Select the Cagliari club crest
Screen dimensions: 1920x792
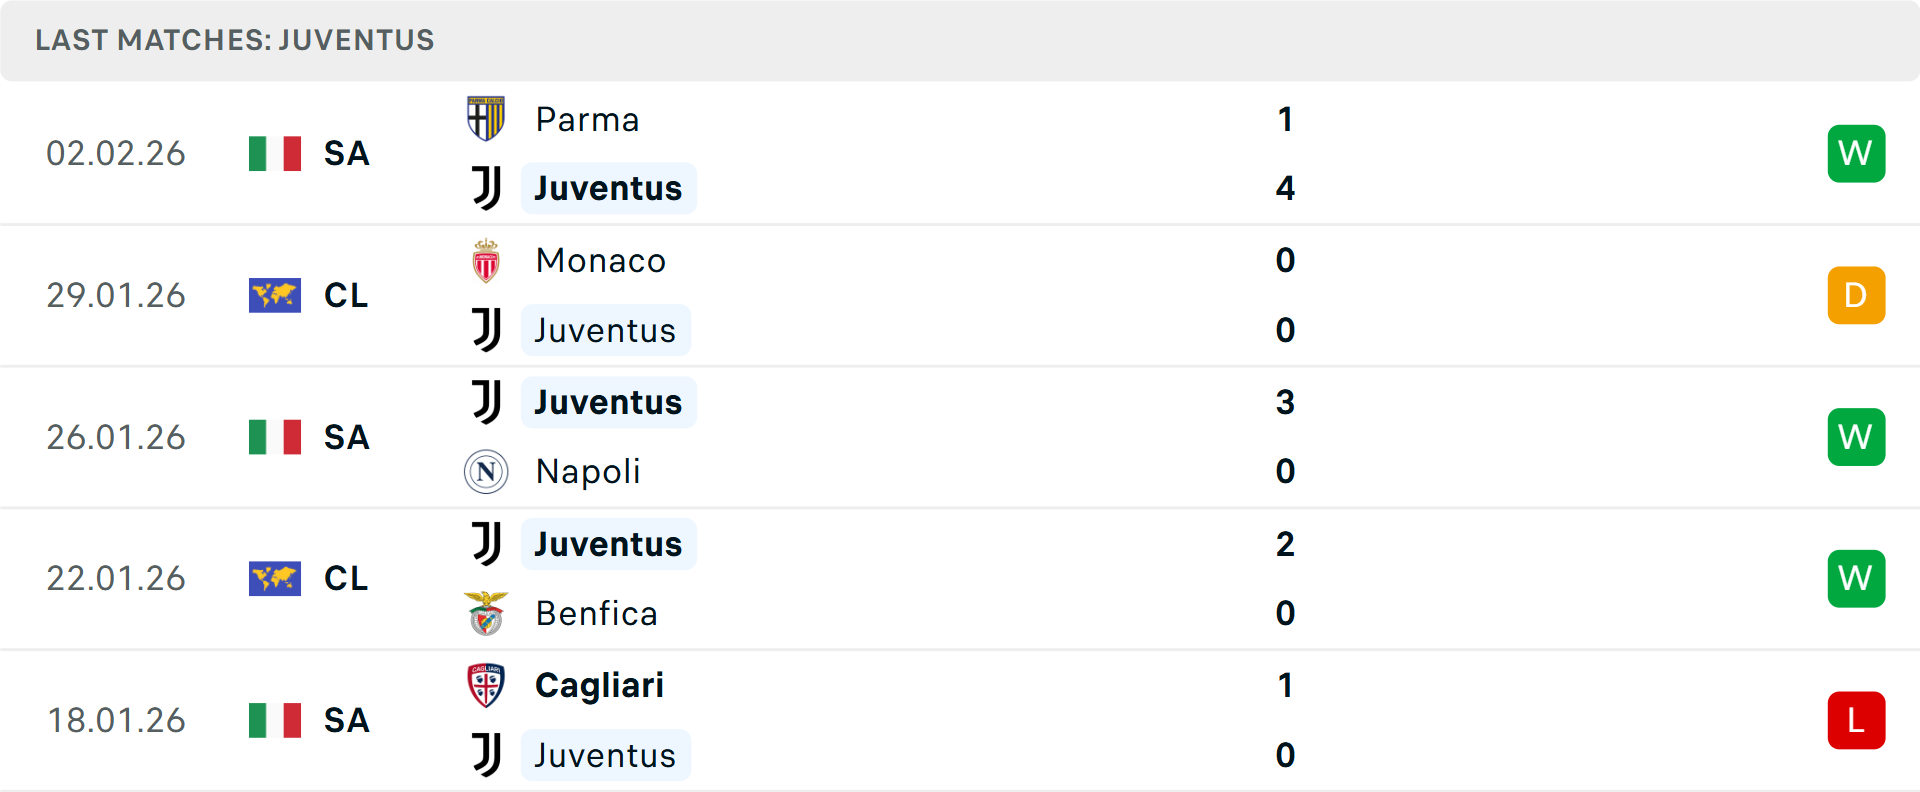tap(486, 686)
